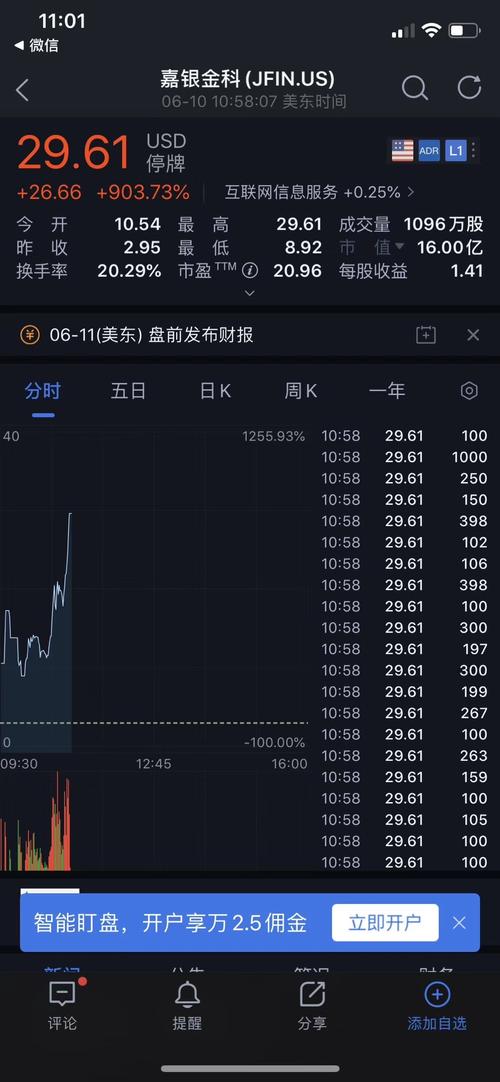The image size is (500, 1082).
Task: Add earnings date to calendar icon
Action: pyautogui.click(x=426, y=335)
